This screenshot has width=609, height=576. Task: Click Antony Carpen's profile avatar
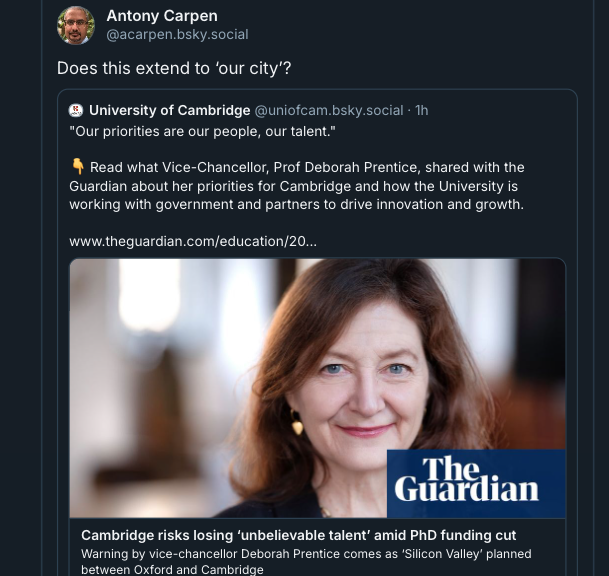point(76,25)
